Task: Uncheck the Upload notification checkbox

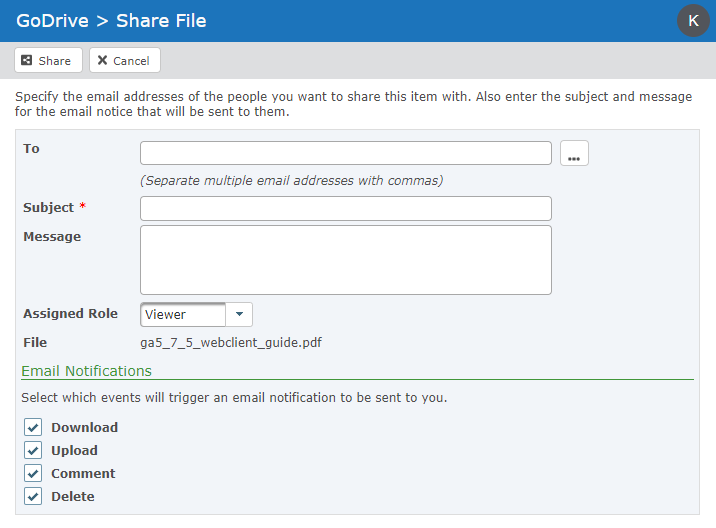Action: (33, 450)
